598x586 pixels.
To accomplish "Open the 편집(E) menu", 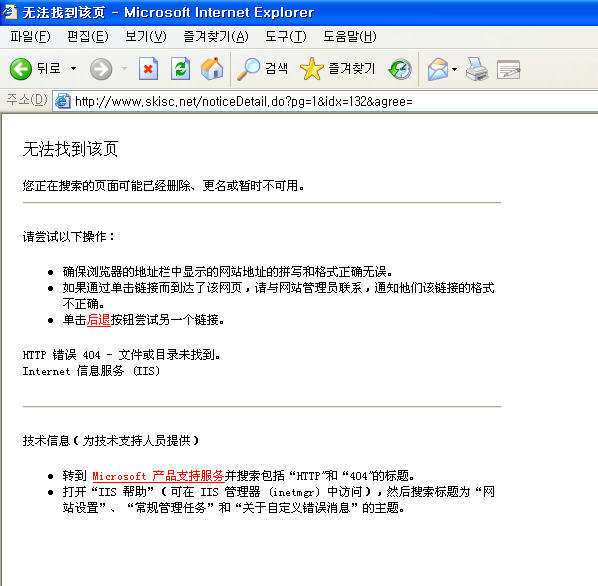I will [88, 37].
